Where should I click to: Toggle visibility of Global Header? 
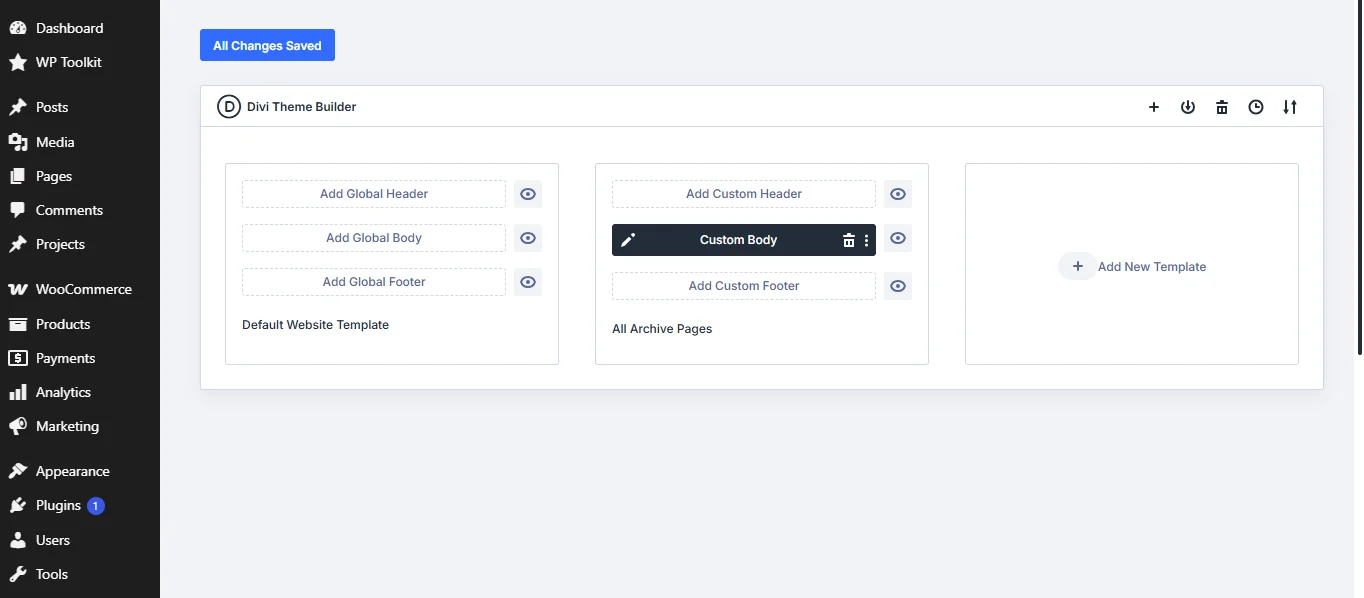click(x=528, y=194)
